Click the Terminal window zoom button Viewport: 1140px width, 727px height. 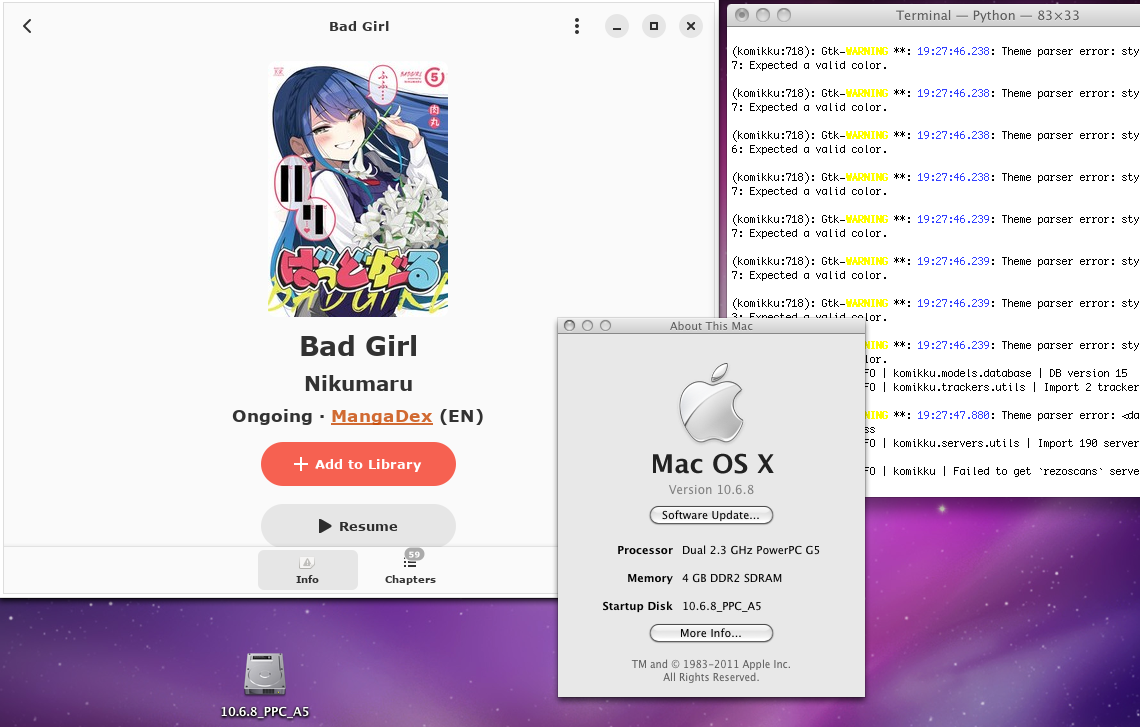click(784, 15)
